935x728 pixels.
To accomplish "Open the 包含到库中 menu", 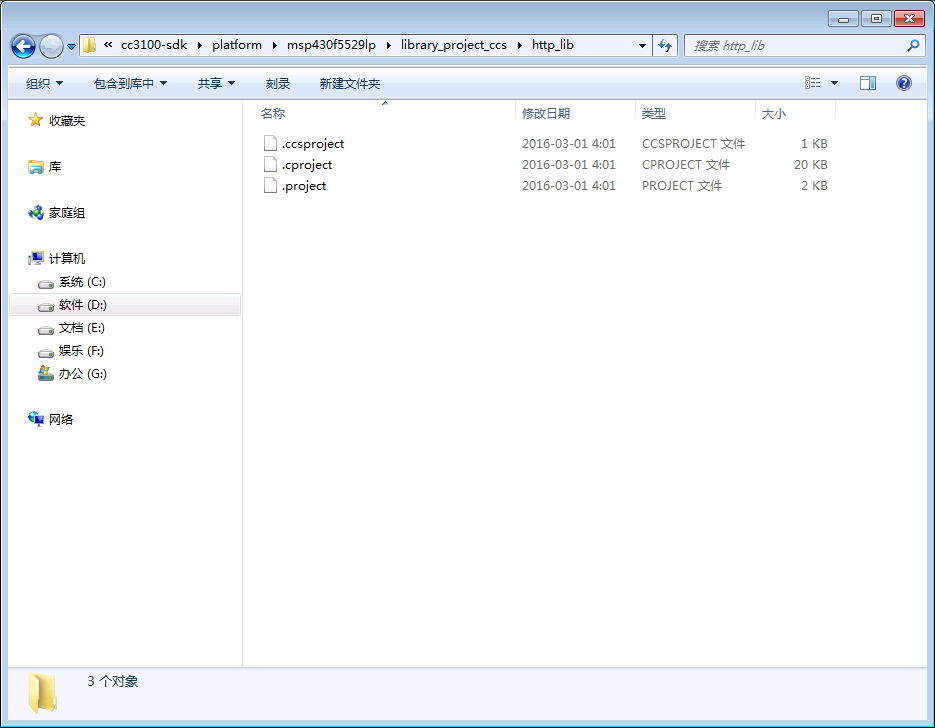I will (130, 83).
